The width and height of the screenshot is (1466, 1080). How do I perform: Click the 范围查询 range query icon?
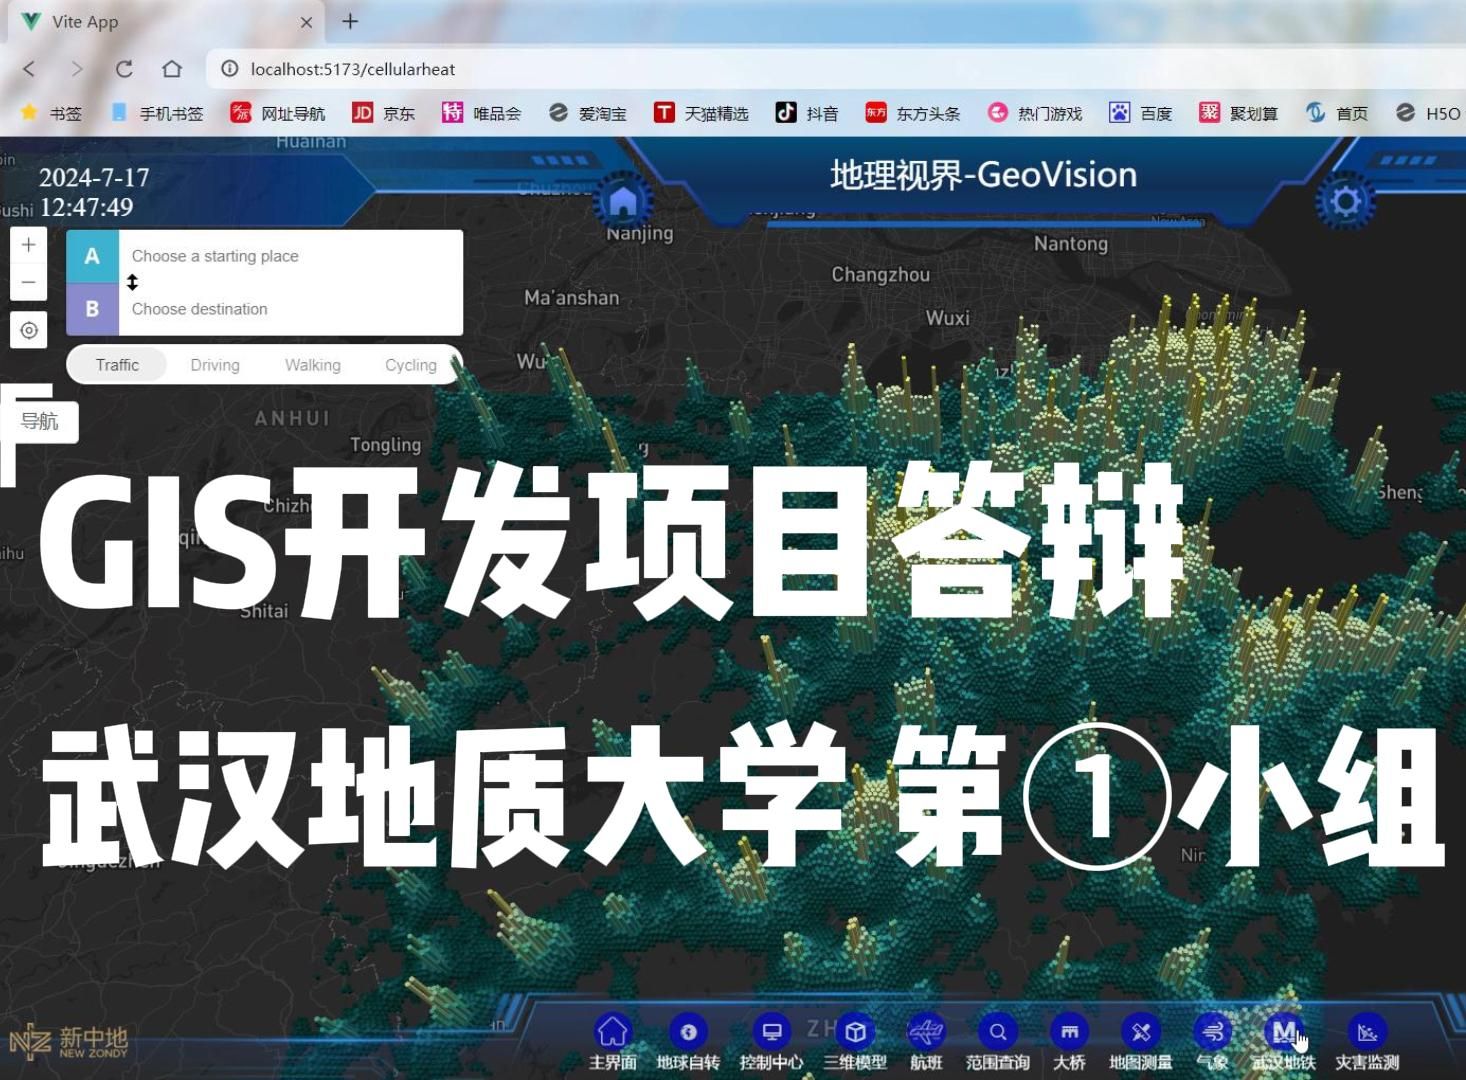(x=997, y=1031)
